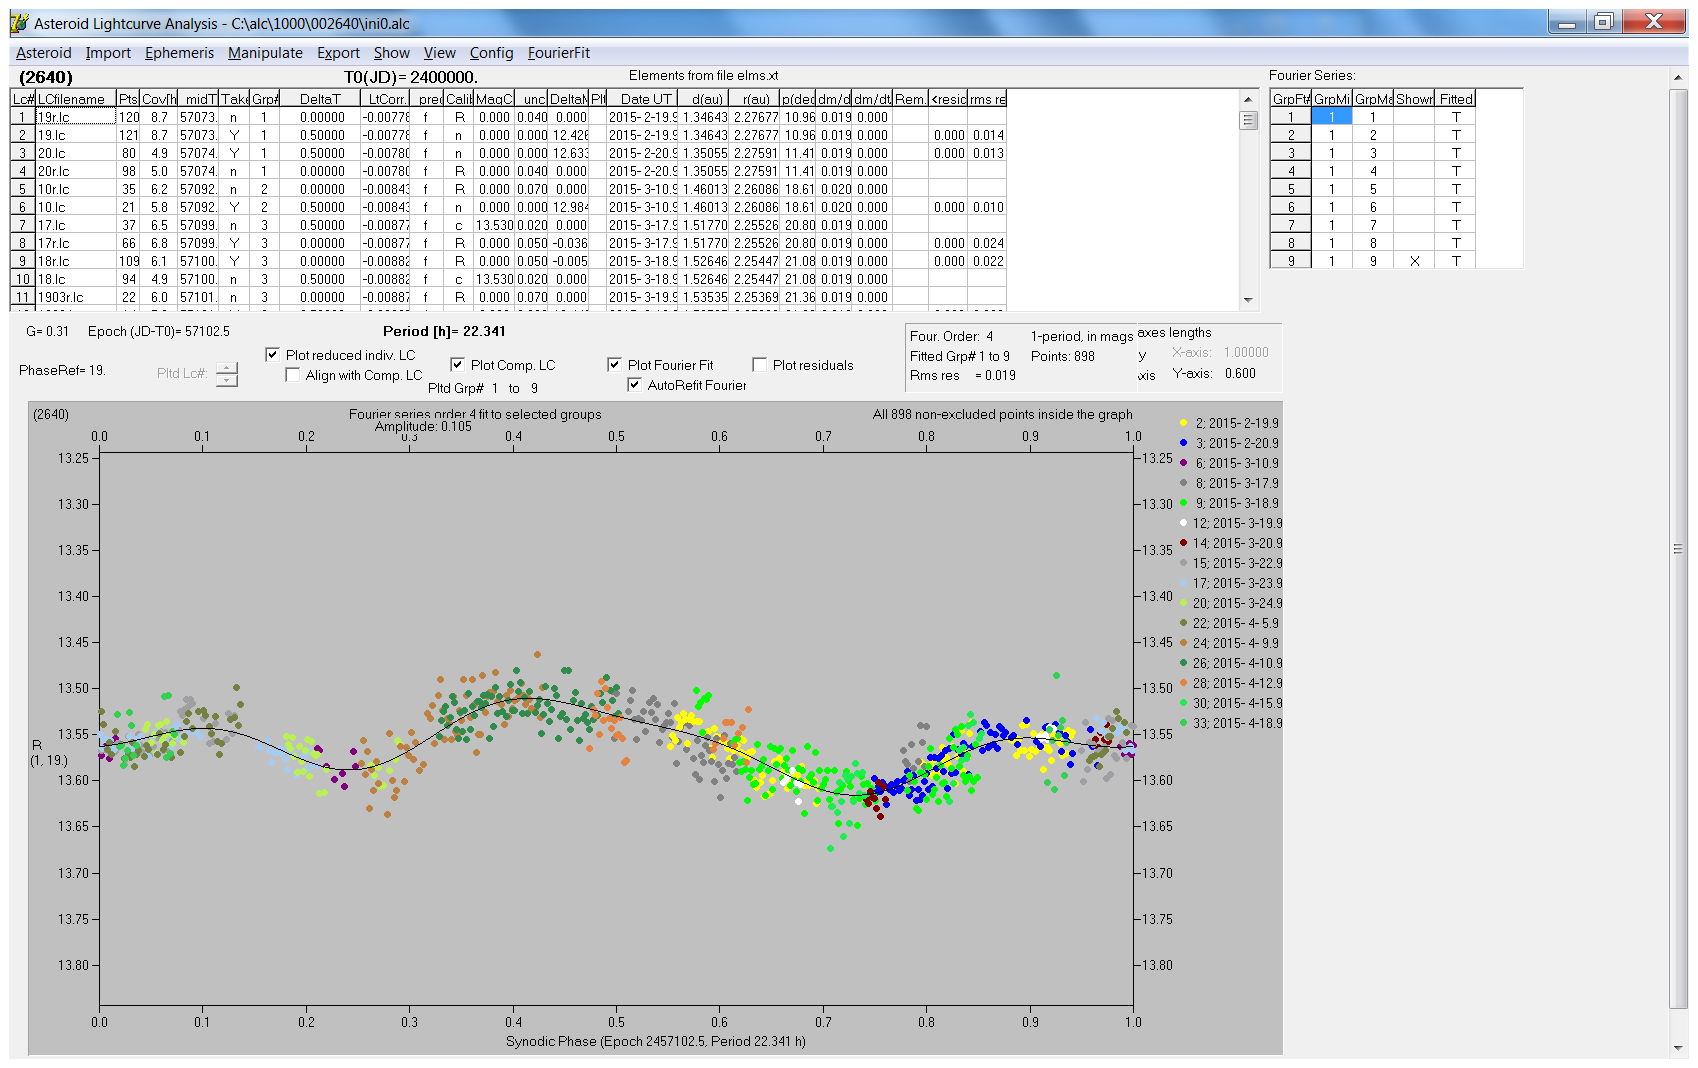Click the LtCorr column header
1698x1068 pixels.
point(386,99)
